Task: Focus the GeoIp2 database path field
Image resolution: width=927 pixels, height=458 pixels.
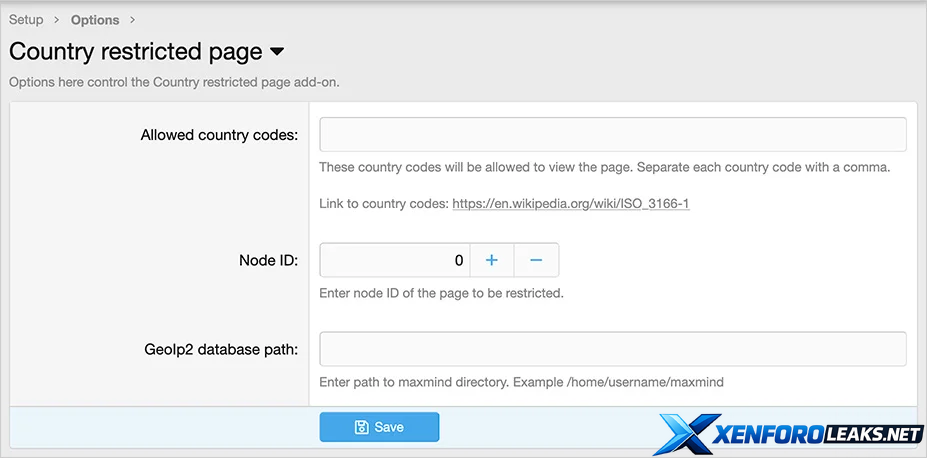Action: click(x=612, y=349)
